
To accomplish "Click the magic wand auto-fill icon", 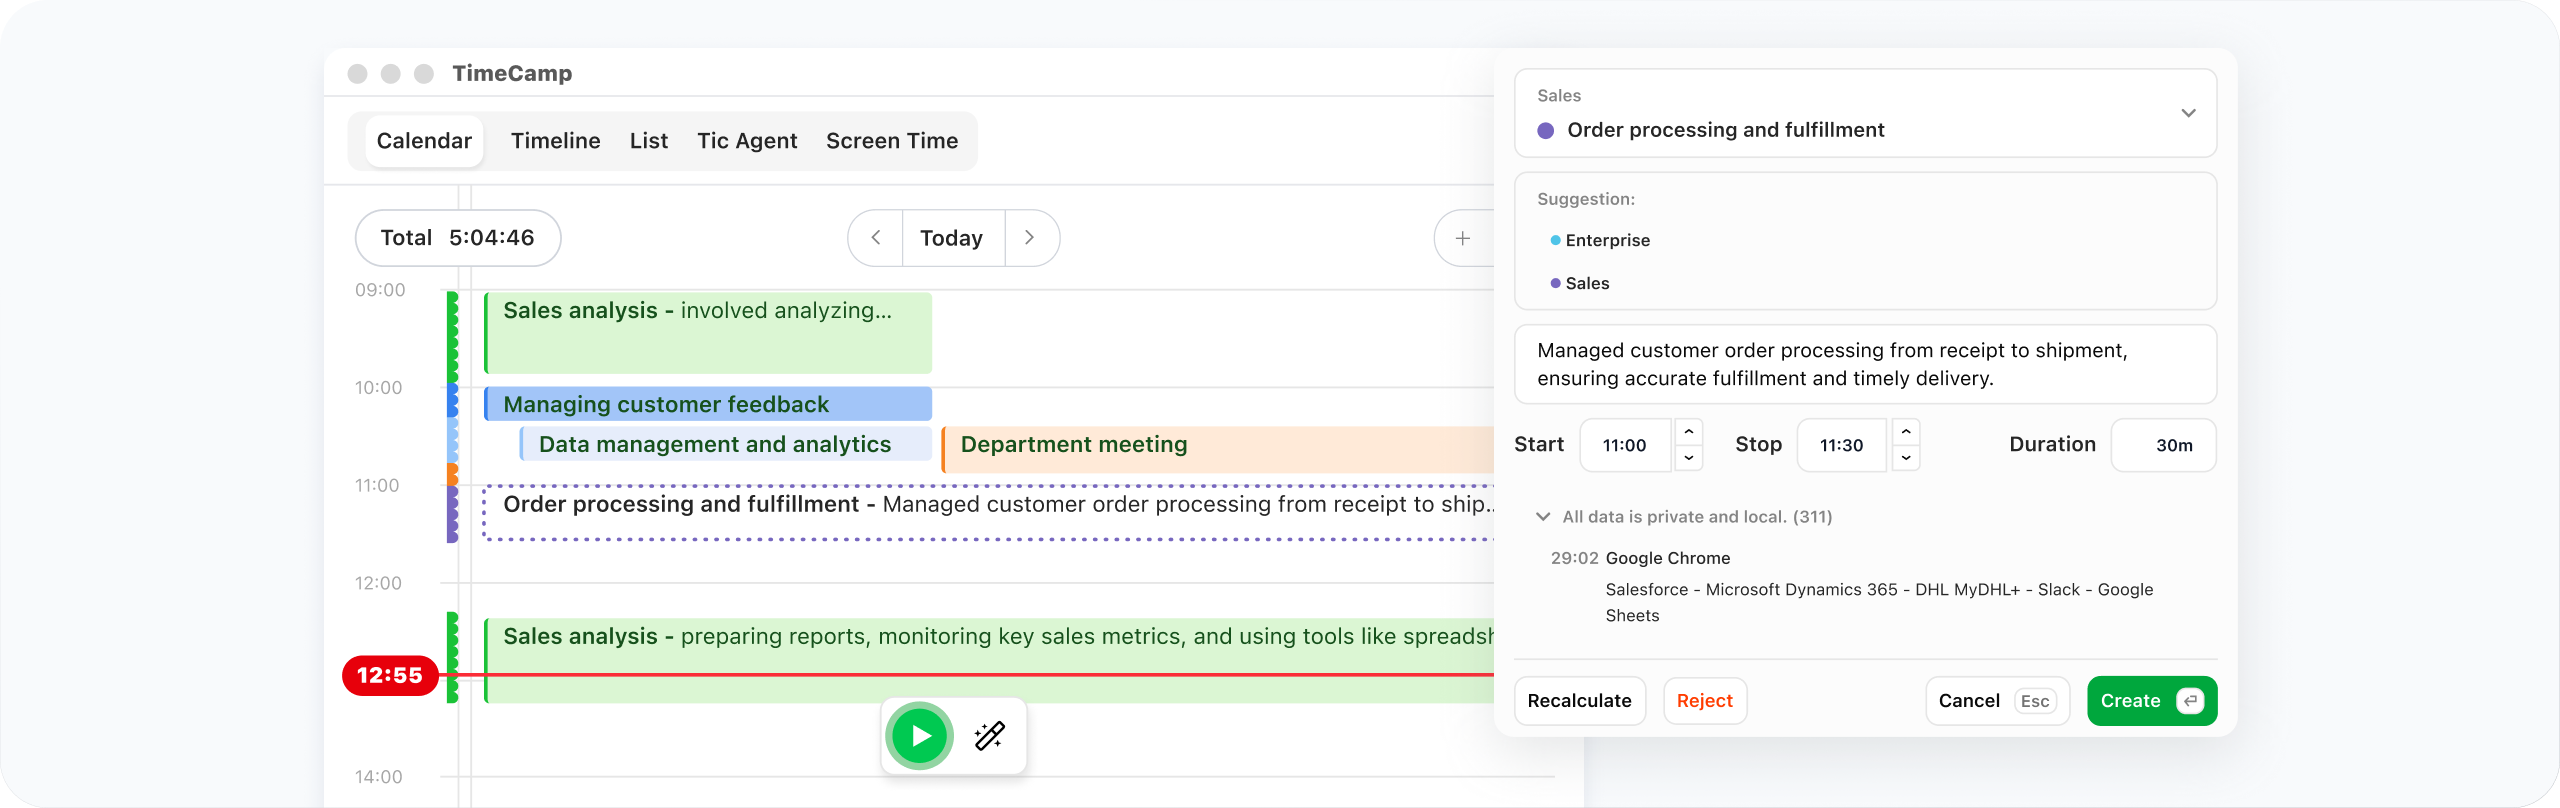I will pos(989,736).
